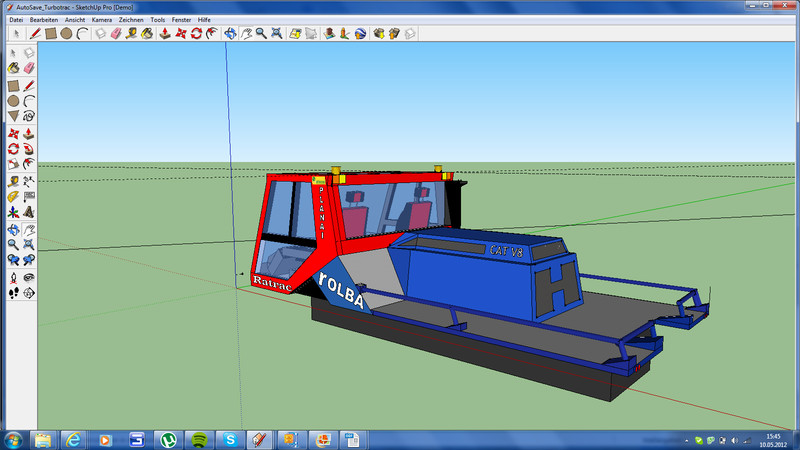Open uTorrent from taskbar
The image size is (800, 450).
point(168,440)
